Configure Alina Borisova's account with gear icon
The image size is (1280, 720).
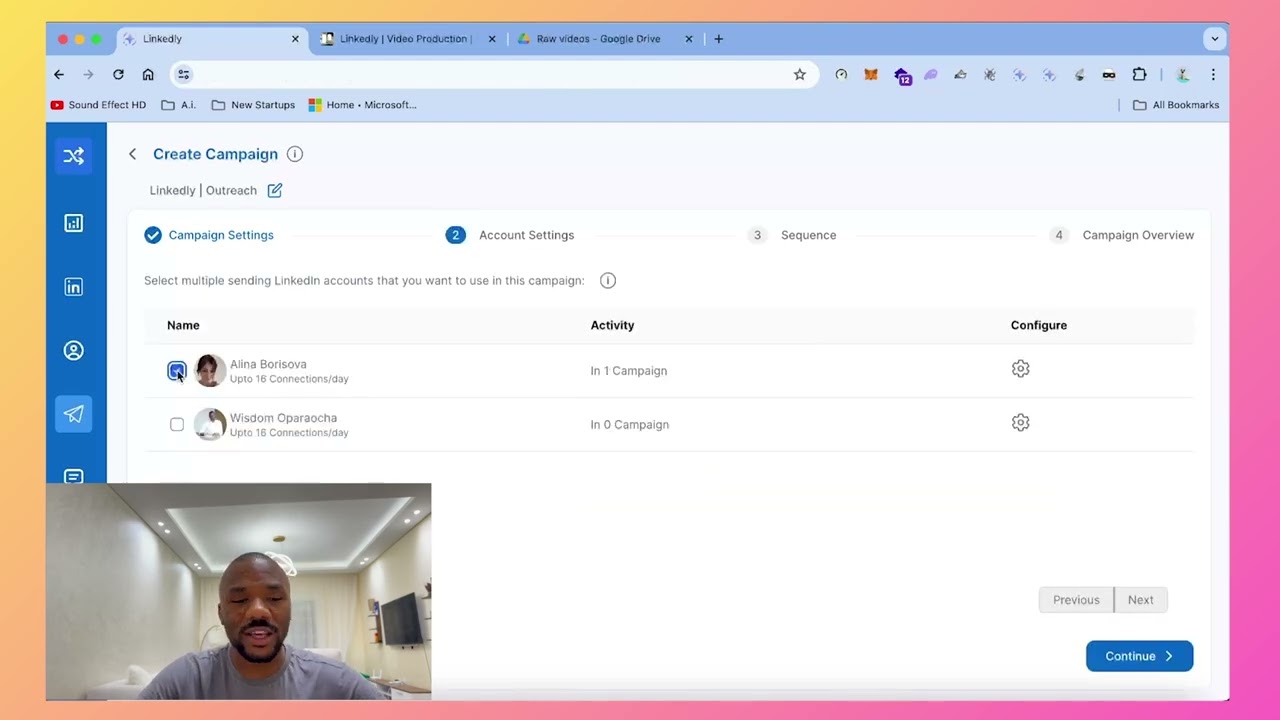1020,369
